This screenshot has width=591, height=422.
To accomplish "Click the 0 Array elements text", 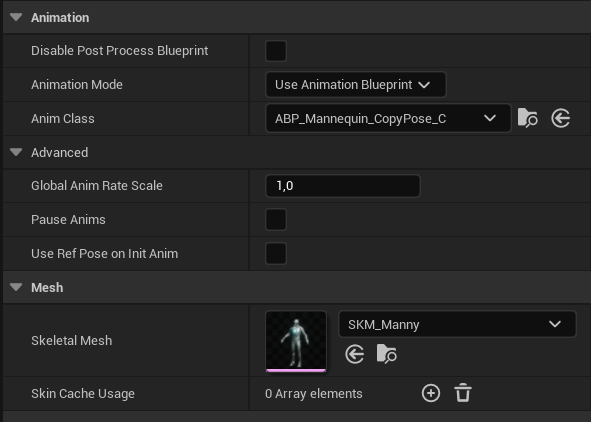I will click(314, 393).
